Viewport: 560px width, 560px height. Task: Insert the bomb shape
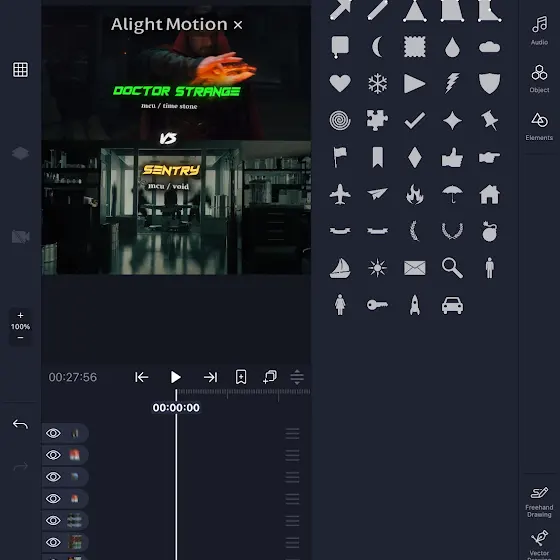point(490,231)
